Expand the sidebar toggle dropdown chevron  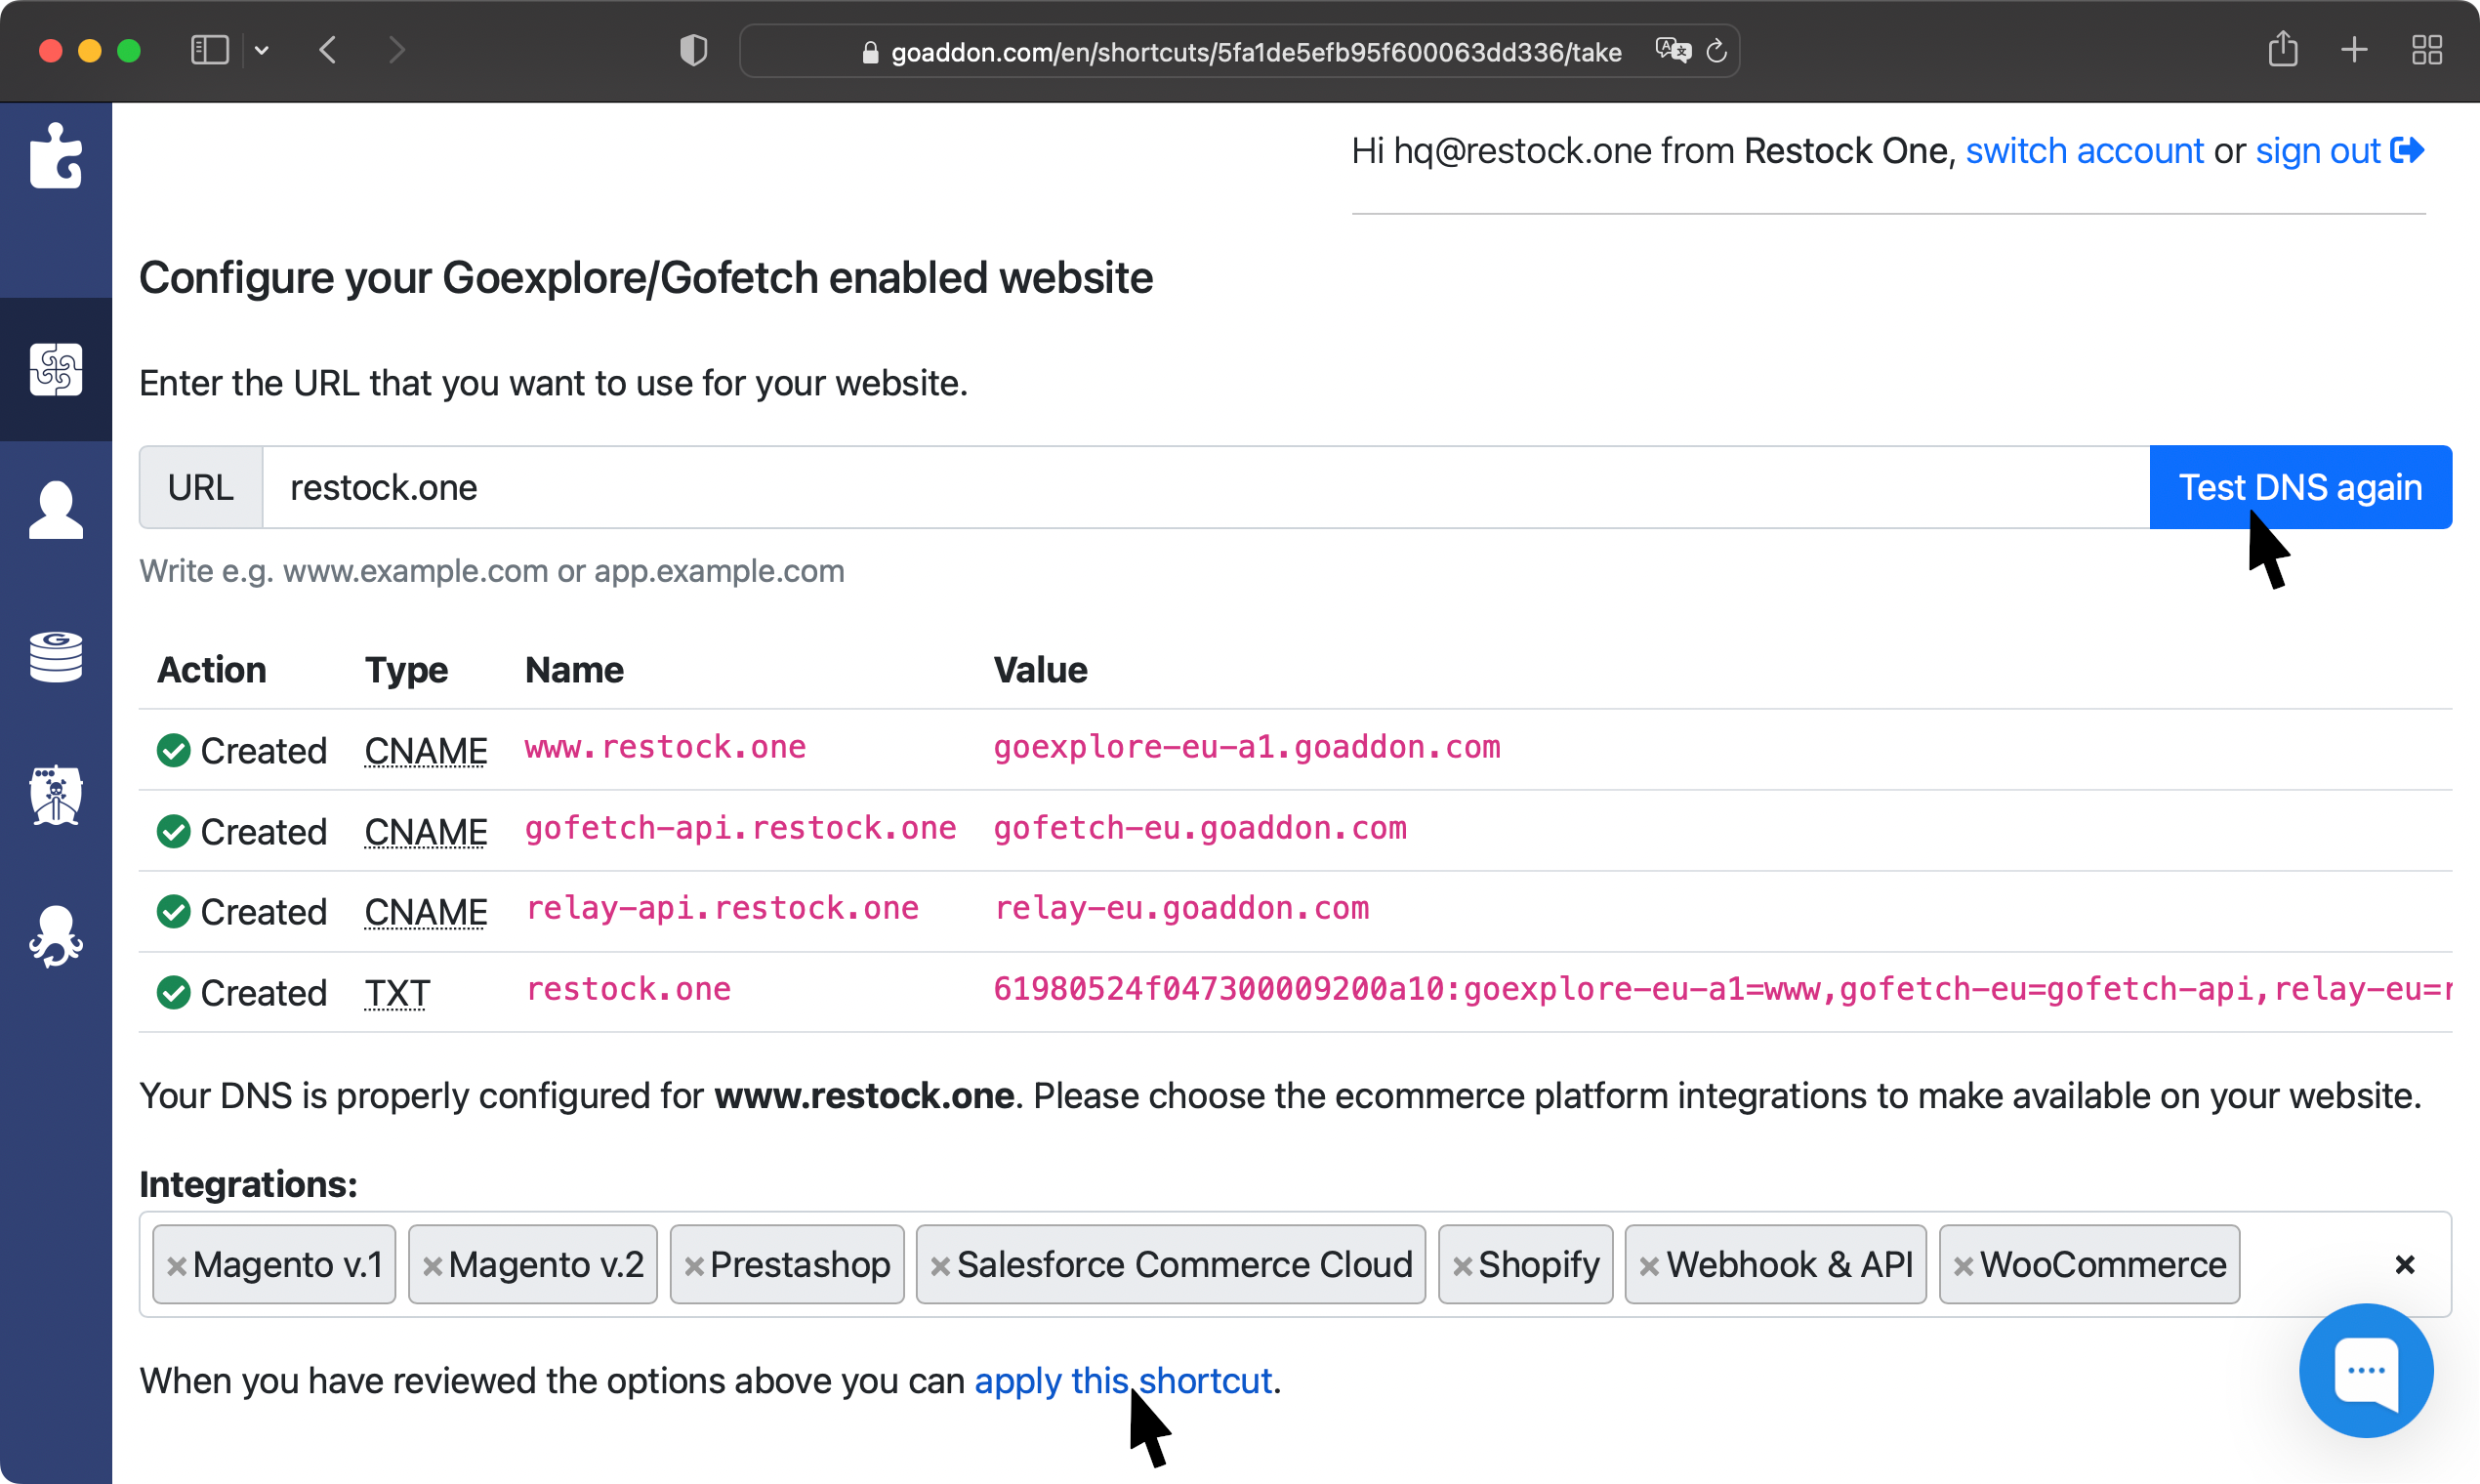click(262, 50)
